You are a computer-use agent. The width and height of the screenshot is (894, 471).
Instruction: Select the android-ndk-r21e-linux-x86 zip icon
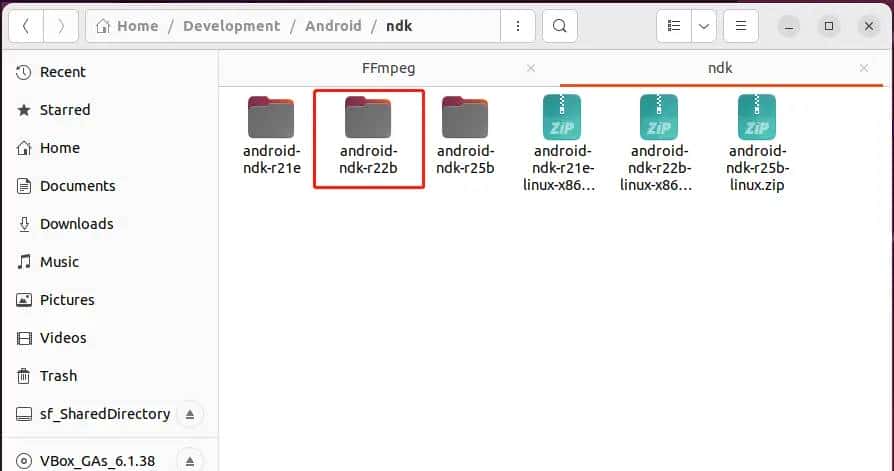pos(562,117)
